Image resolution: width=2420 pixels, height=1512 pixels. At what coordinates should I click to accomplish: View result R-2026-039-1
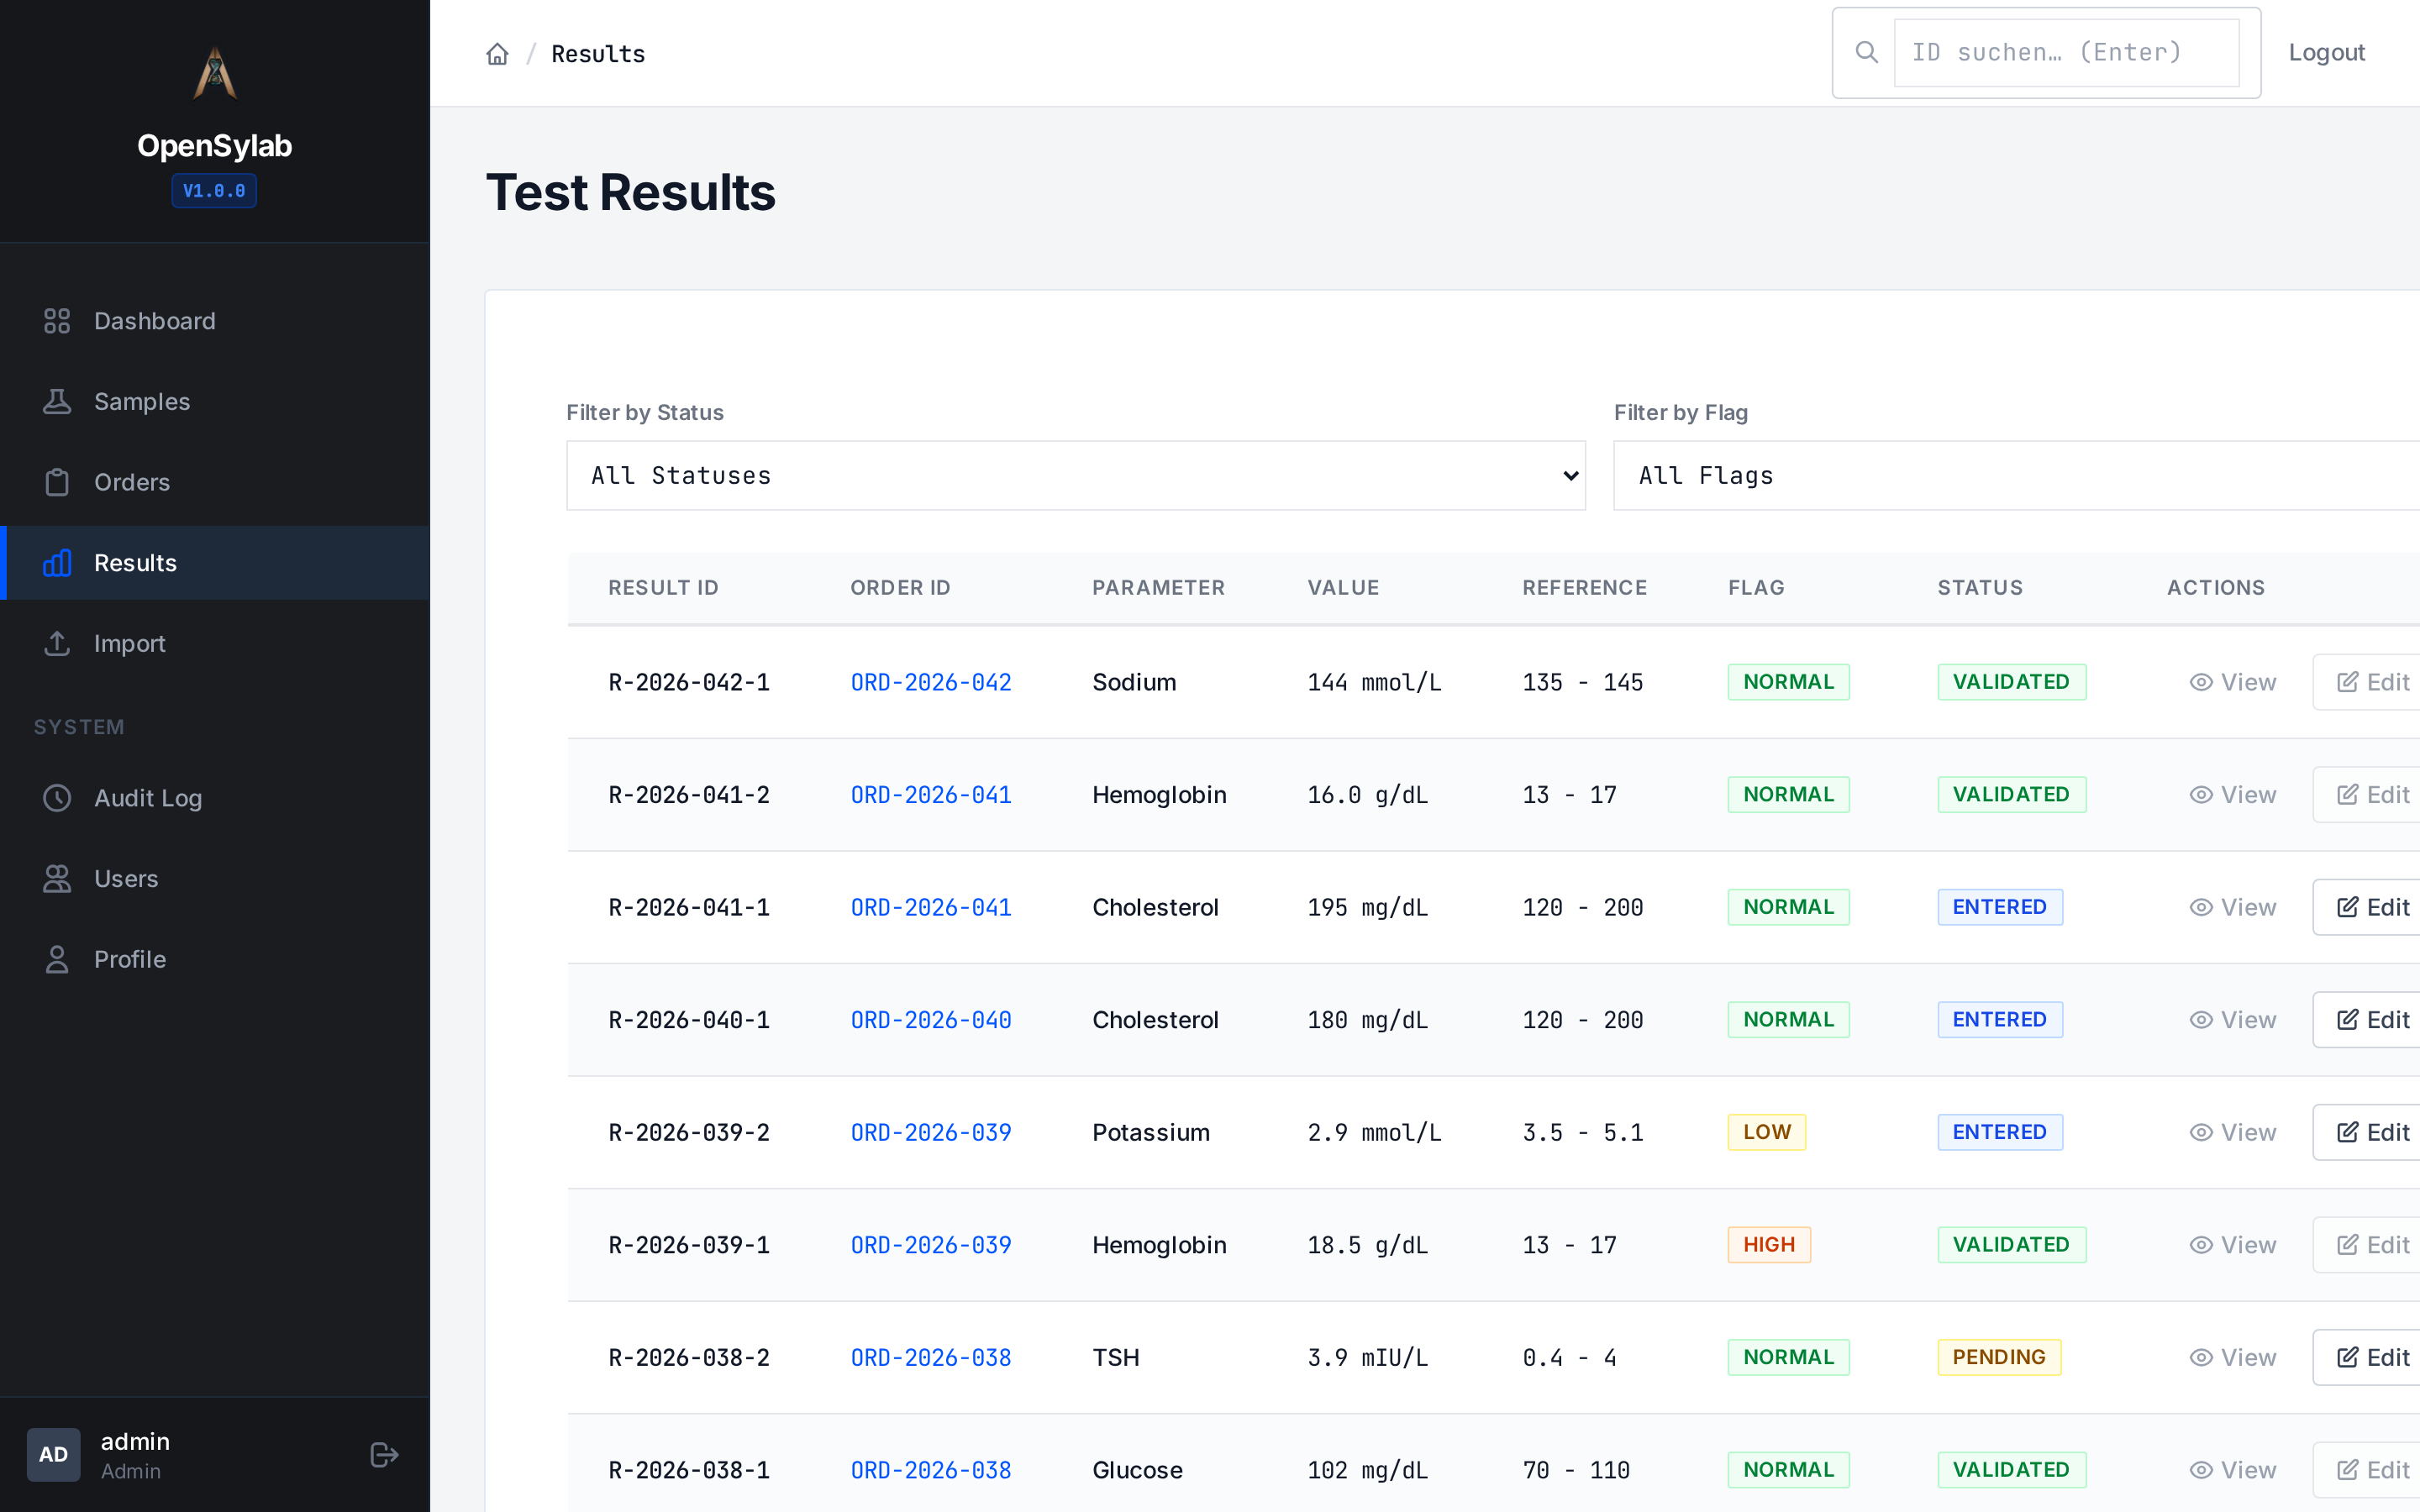2232,1245
